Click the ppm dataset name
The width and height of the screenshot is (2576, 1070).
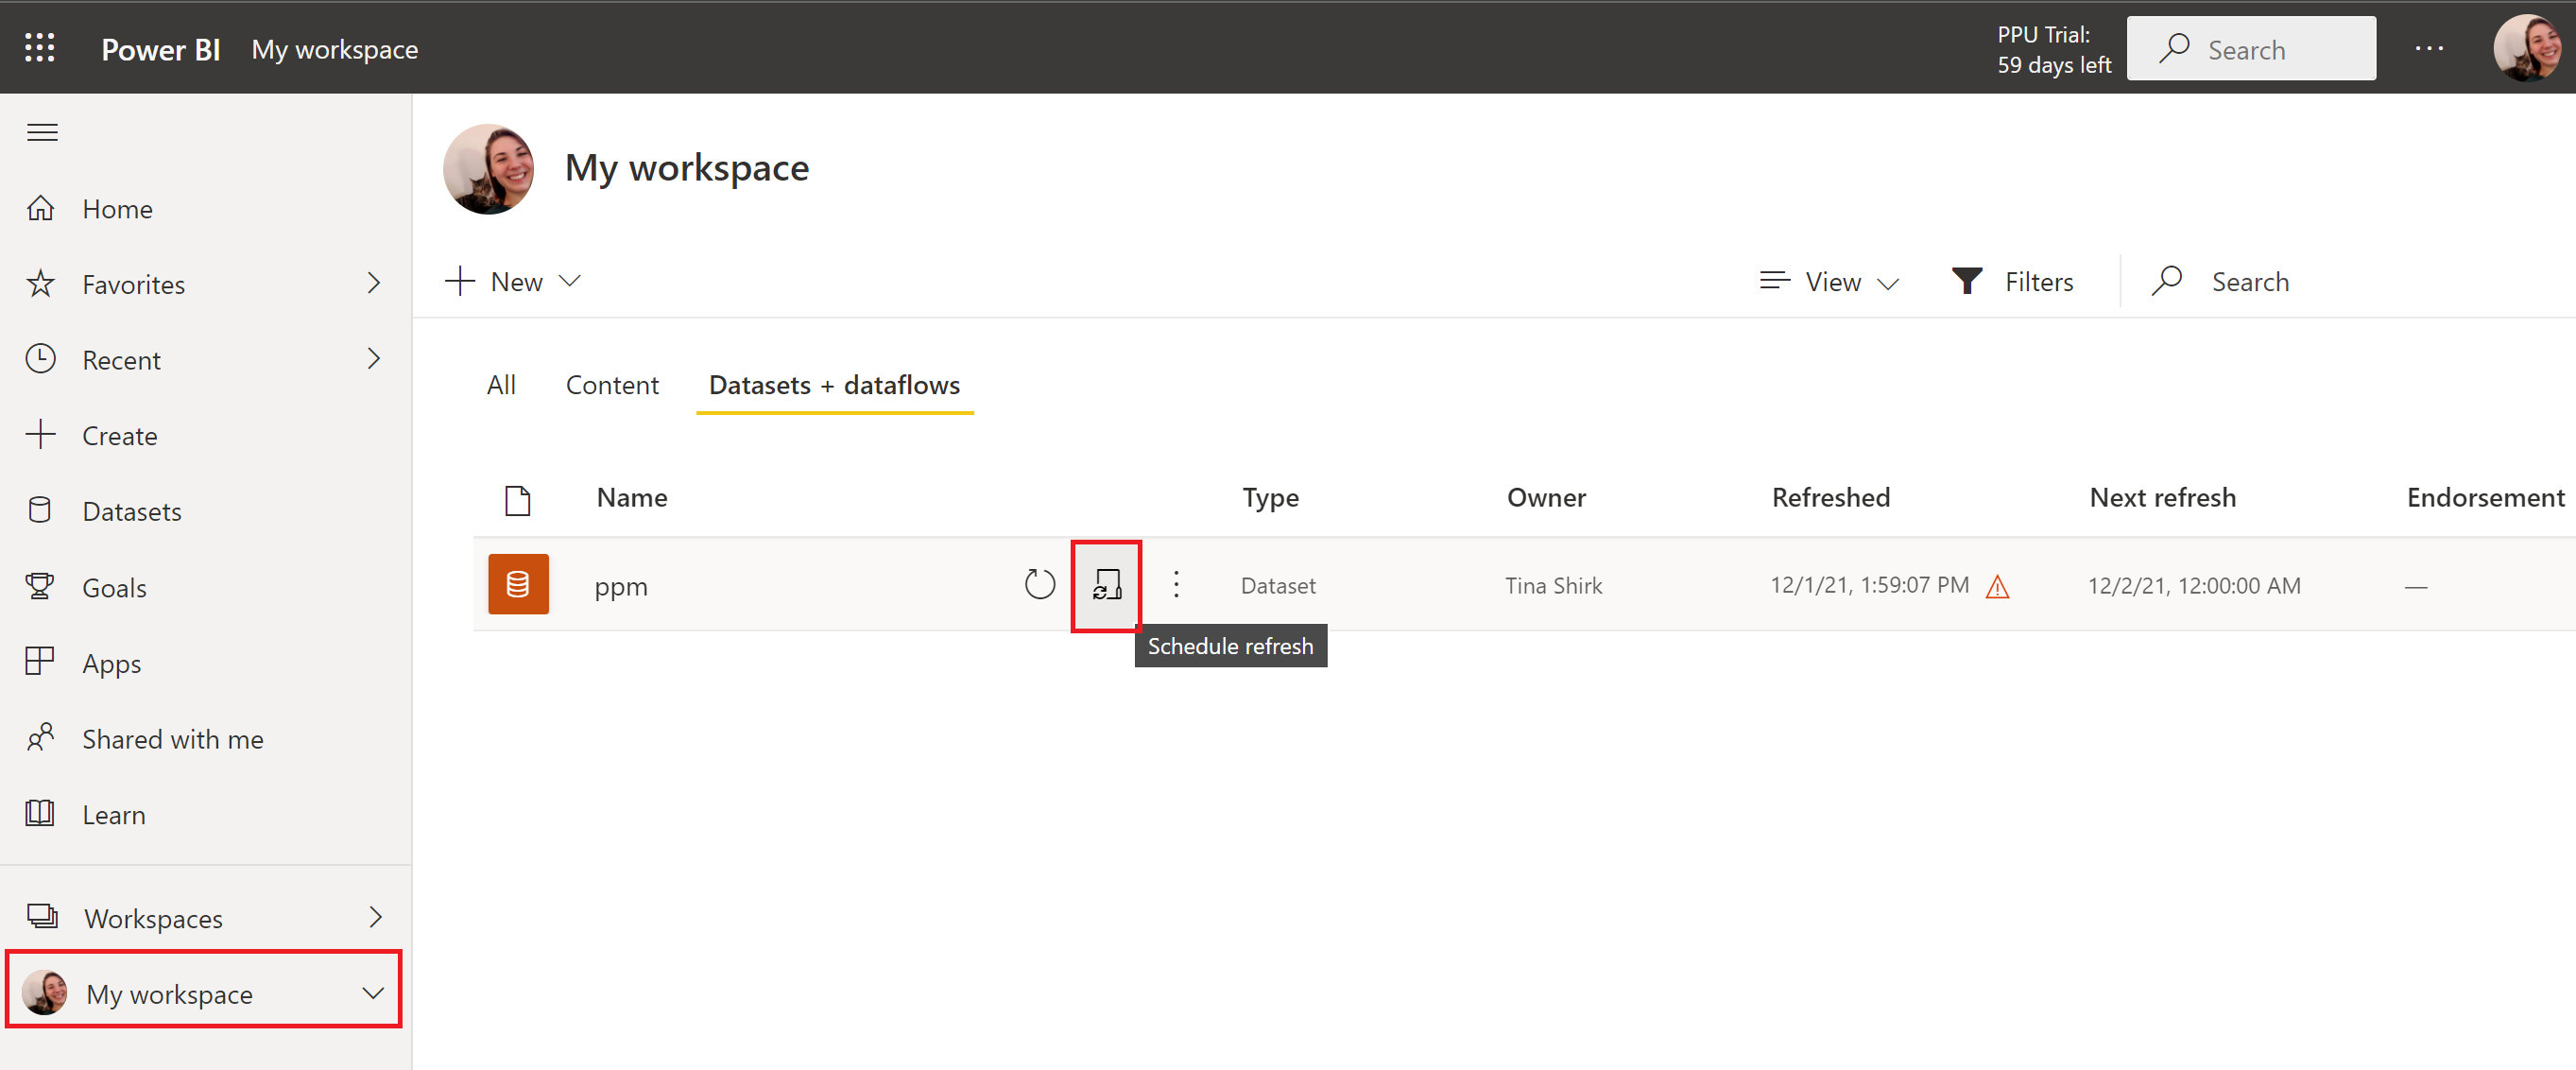pos(621,586)
